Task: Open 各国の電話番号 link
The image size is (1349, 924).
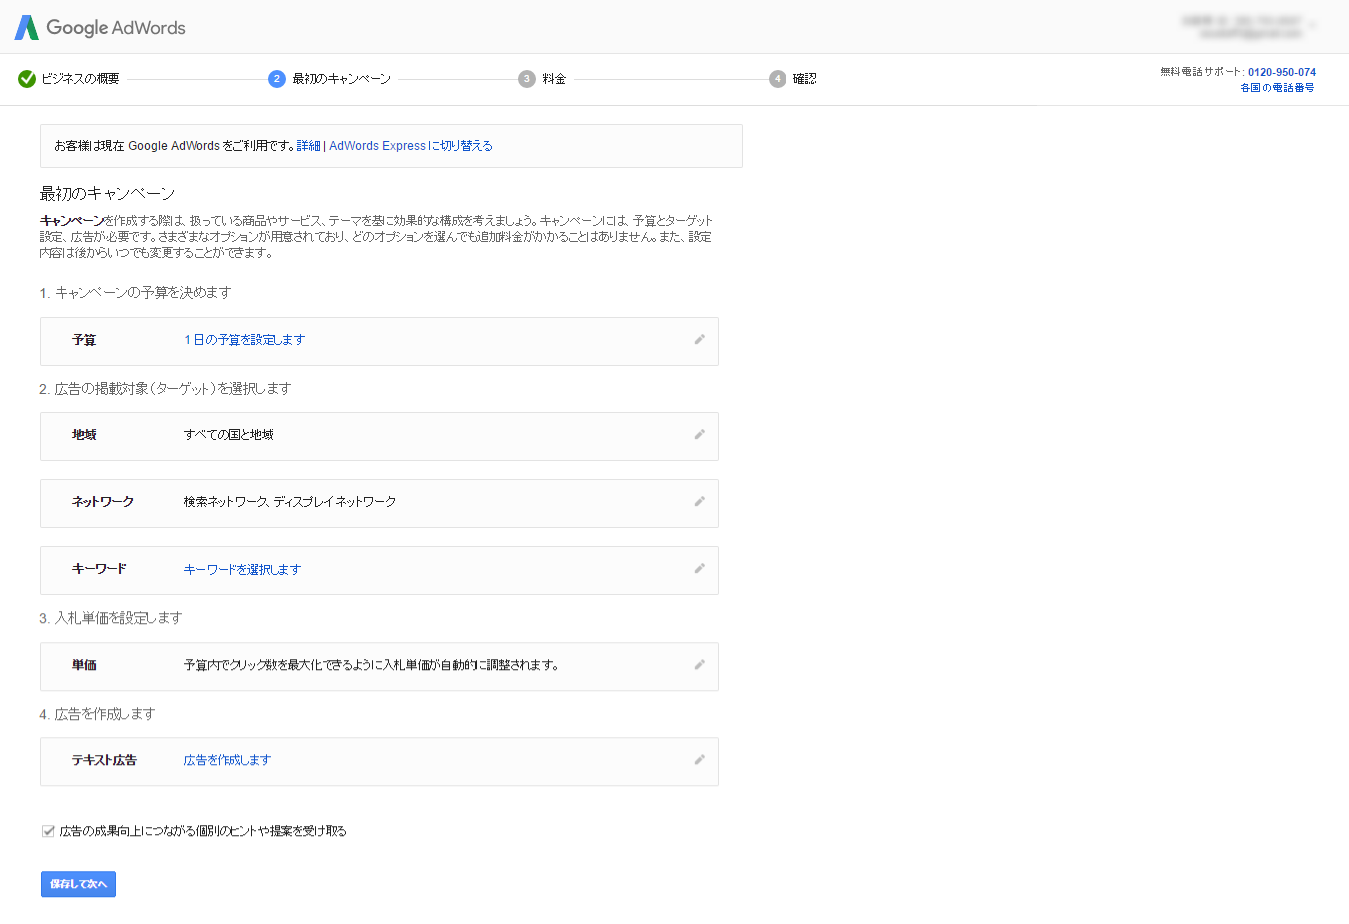Action: 1277,88
